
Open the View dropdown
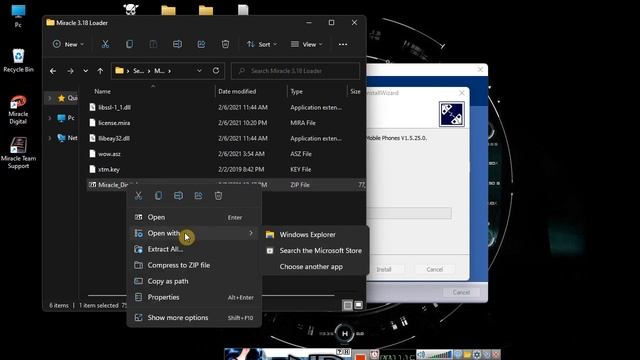click(x=307, y=44)
